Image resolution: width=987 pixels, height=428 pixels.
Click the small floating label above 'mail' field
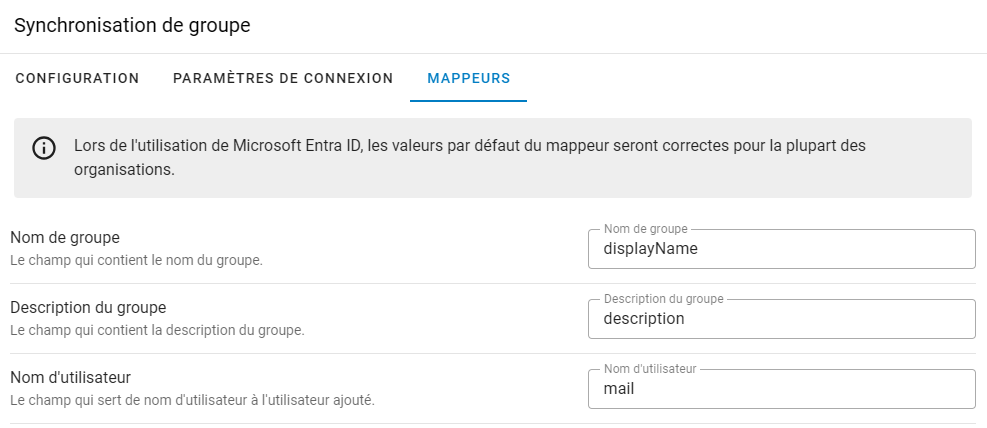click(x=650, y=369)
